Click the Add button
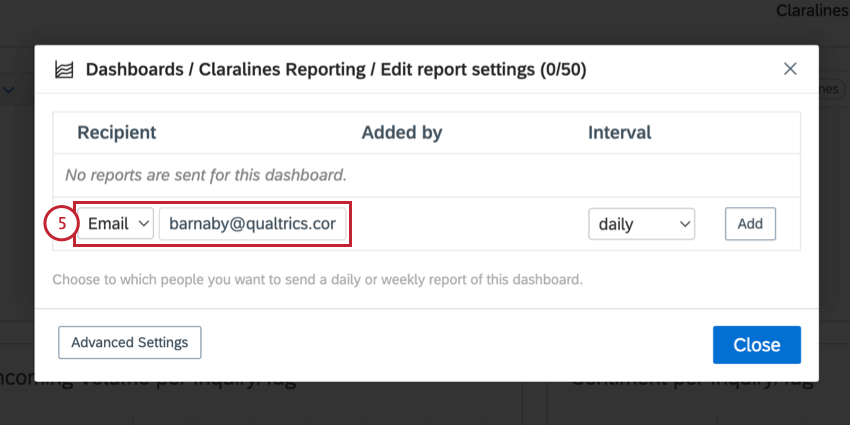 point(750,224)
